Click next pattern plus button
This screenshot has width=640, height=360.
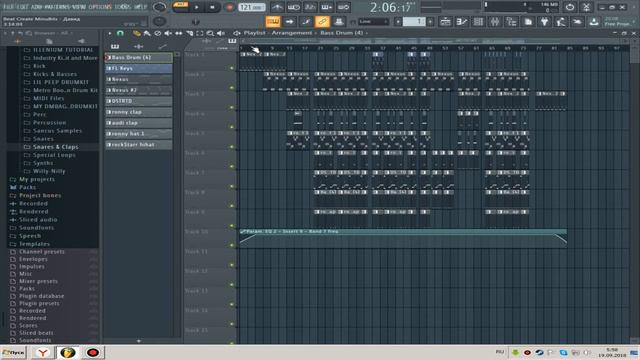pos(430,22)
